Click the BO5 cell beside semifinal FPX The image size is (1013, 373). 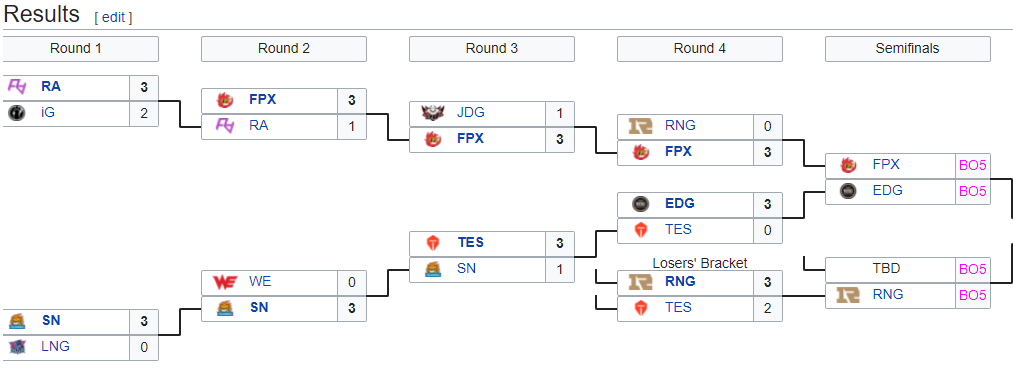pyautogui.click(x=972, y=165)
